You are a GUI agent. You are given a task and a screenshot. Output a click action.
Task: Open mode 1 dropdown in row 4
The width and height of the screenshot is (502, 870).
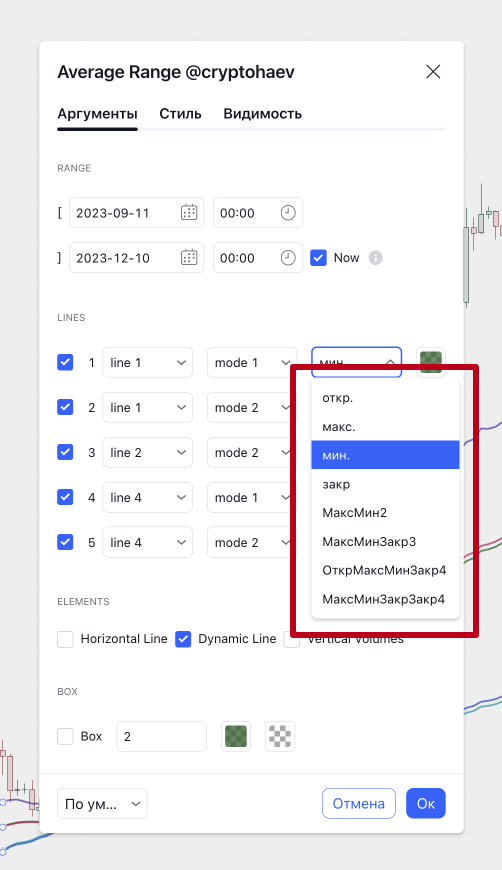[252, 497]
